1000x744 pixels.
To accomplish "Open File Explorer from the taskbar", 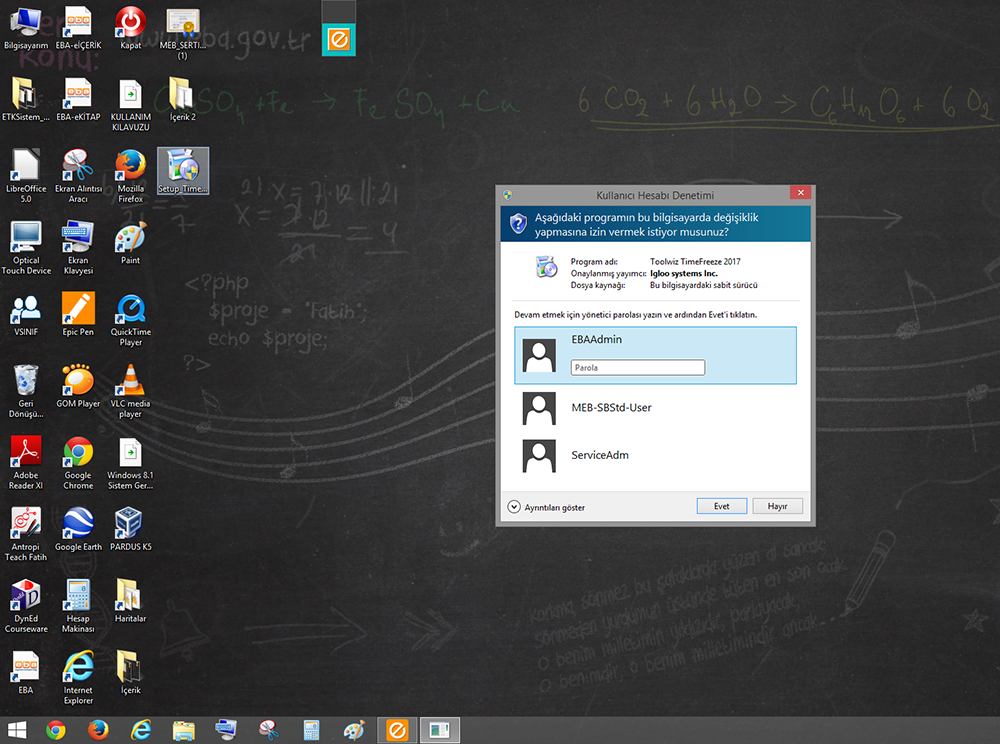I will (x=184, y=730).
